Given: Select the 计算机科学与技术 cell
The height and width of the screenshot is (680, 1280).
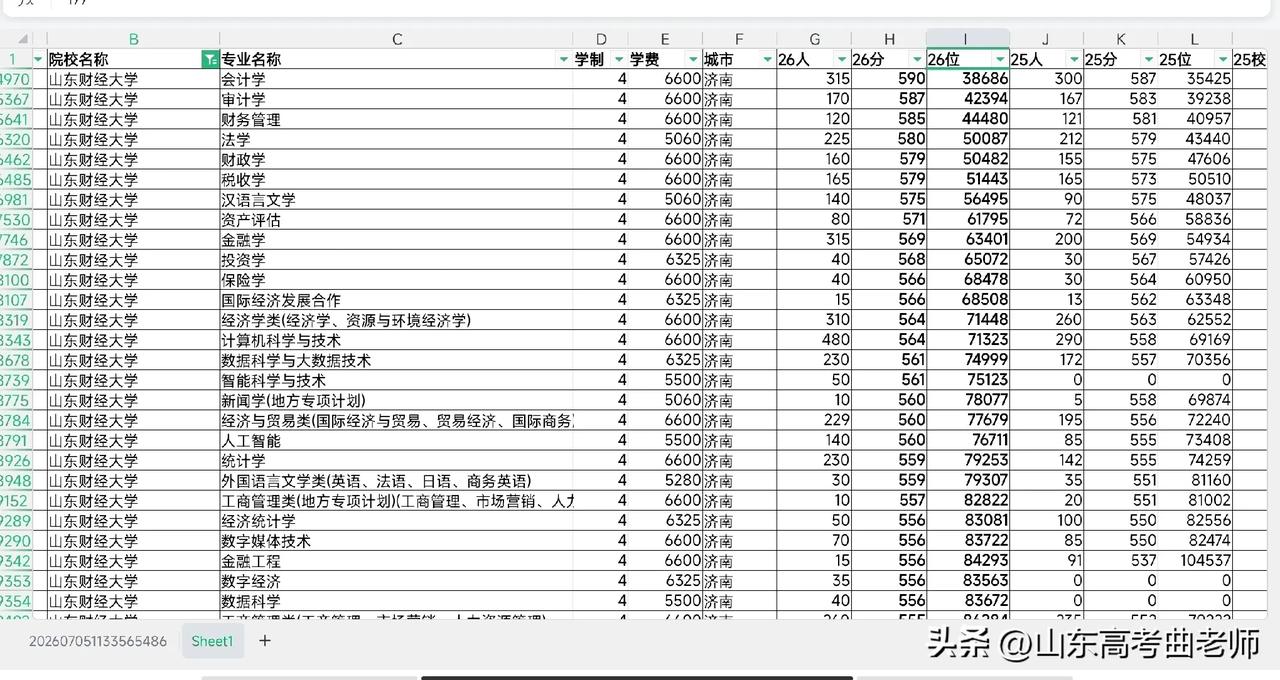Looking at the screenshot, I should point(396,340).
